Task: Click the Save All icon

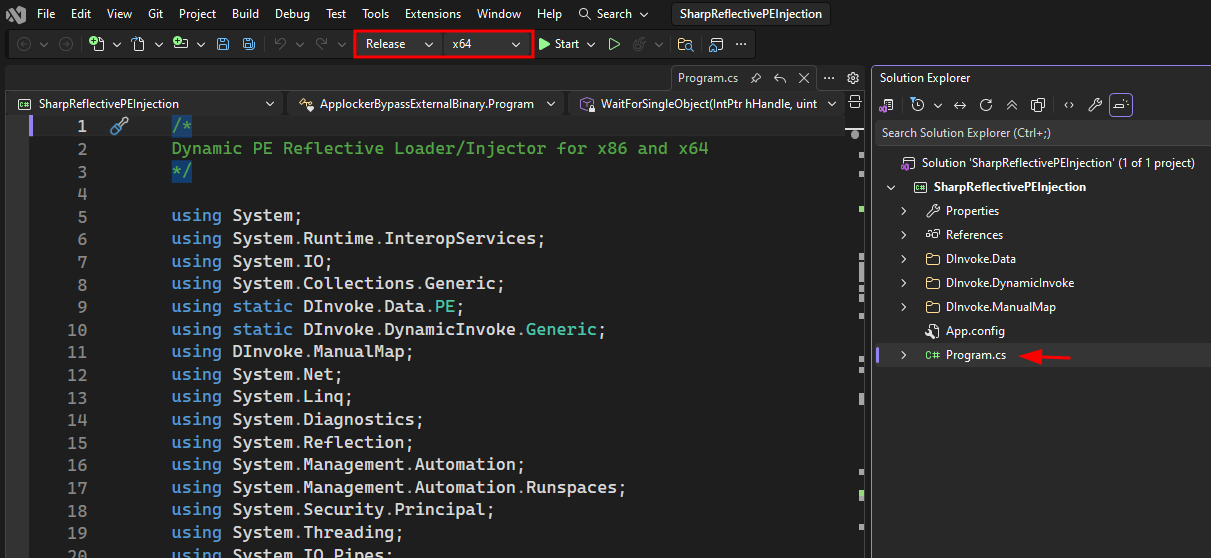Action: click(248, 44)
